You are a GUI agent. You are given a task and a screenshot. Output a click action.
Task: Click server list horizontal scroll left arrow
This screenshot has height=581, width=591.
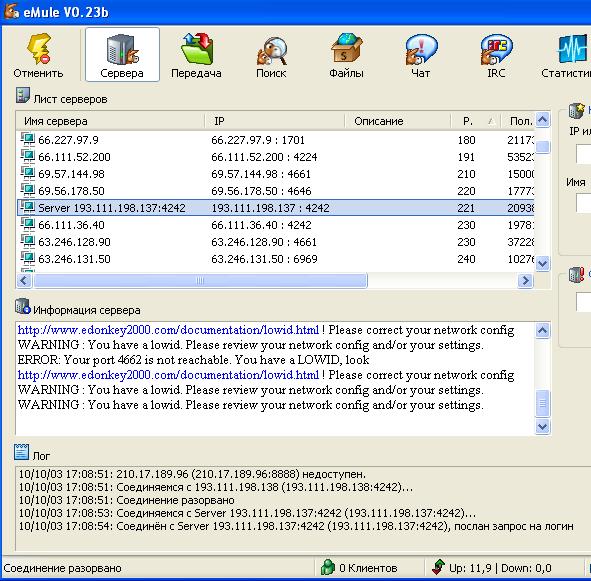coord(24,281)
